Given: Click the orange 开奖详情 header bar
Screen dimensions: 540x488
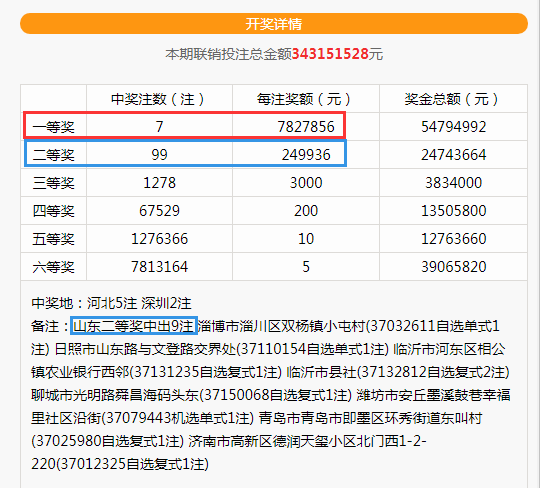Looking at the screenshot, I should click(x=274, y=23).
